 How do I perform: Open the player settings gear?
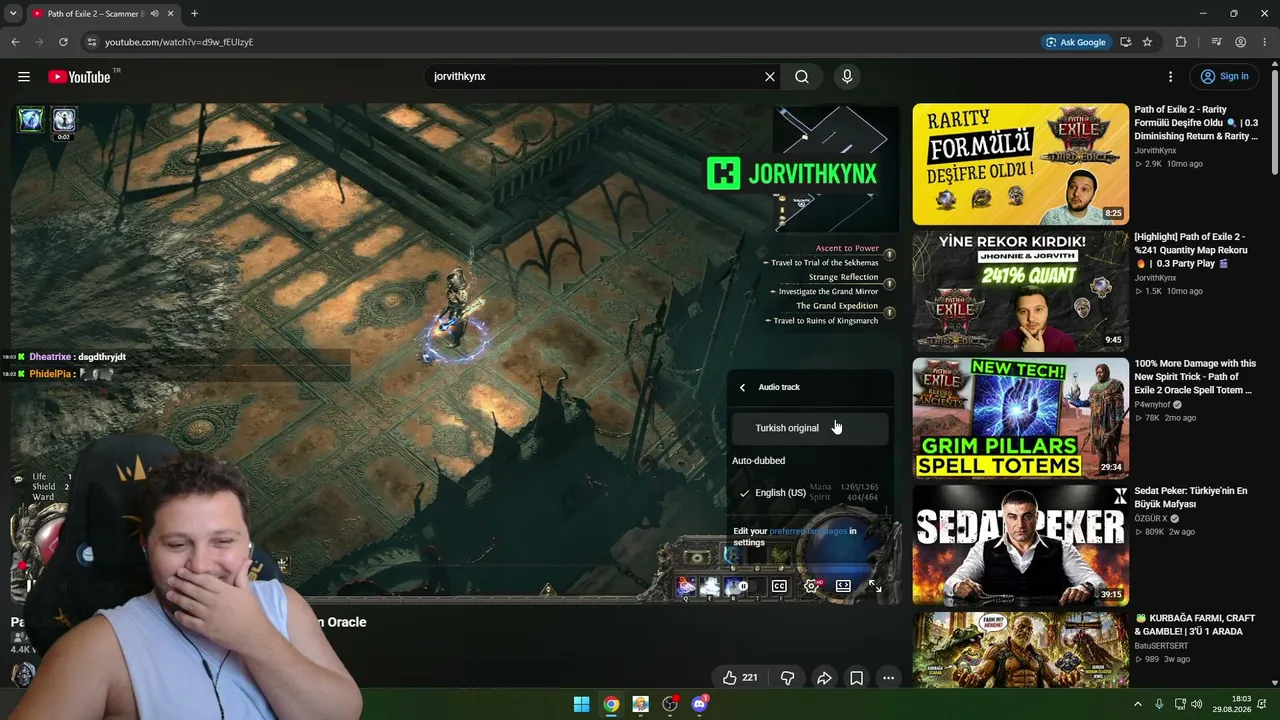[x=811, y=587]
